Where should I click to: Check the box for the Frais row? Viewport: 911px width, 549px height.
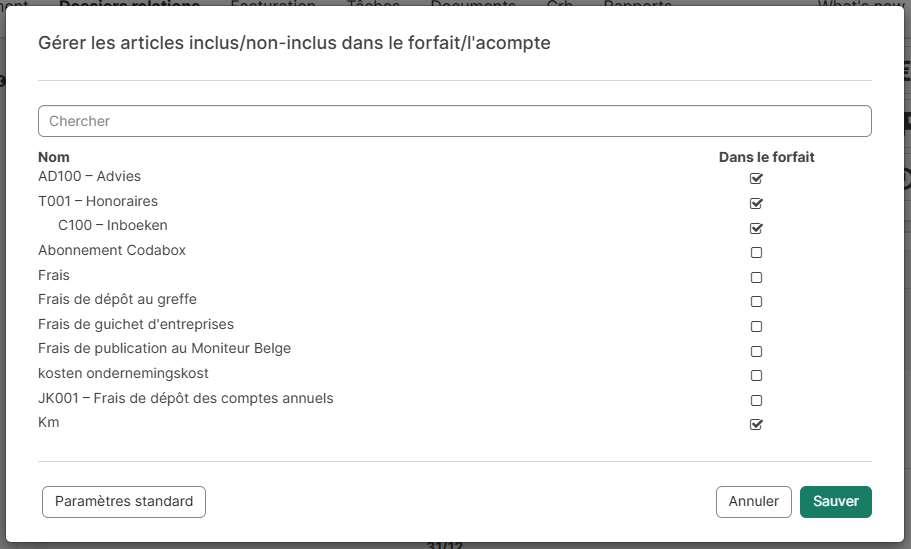756,277
